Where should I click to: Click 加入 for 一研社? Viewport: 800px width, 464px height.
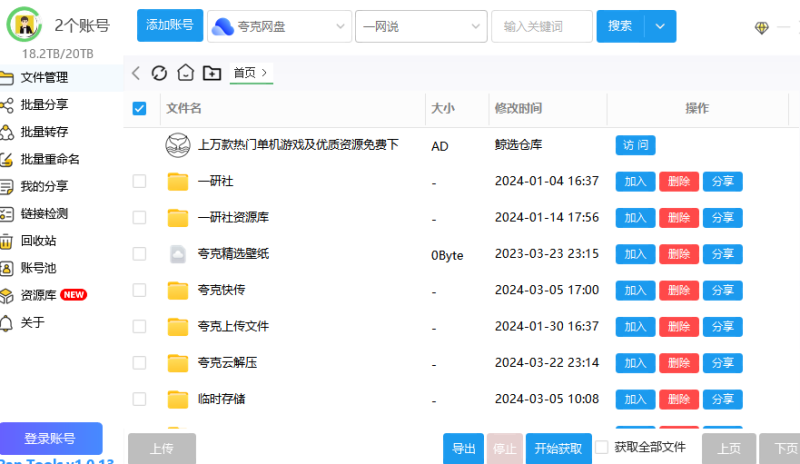tap(635, 181)
